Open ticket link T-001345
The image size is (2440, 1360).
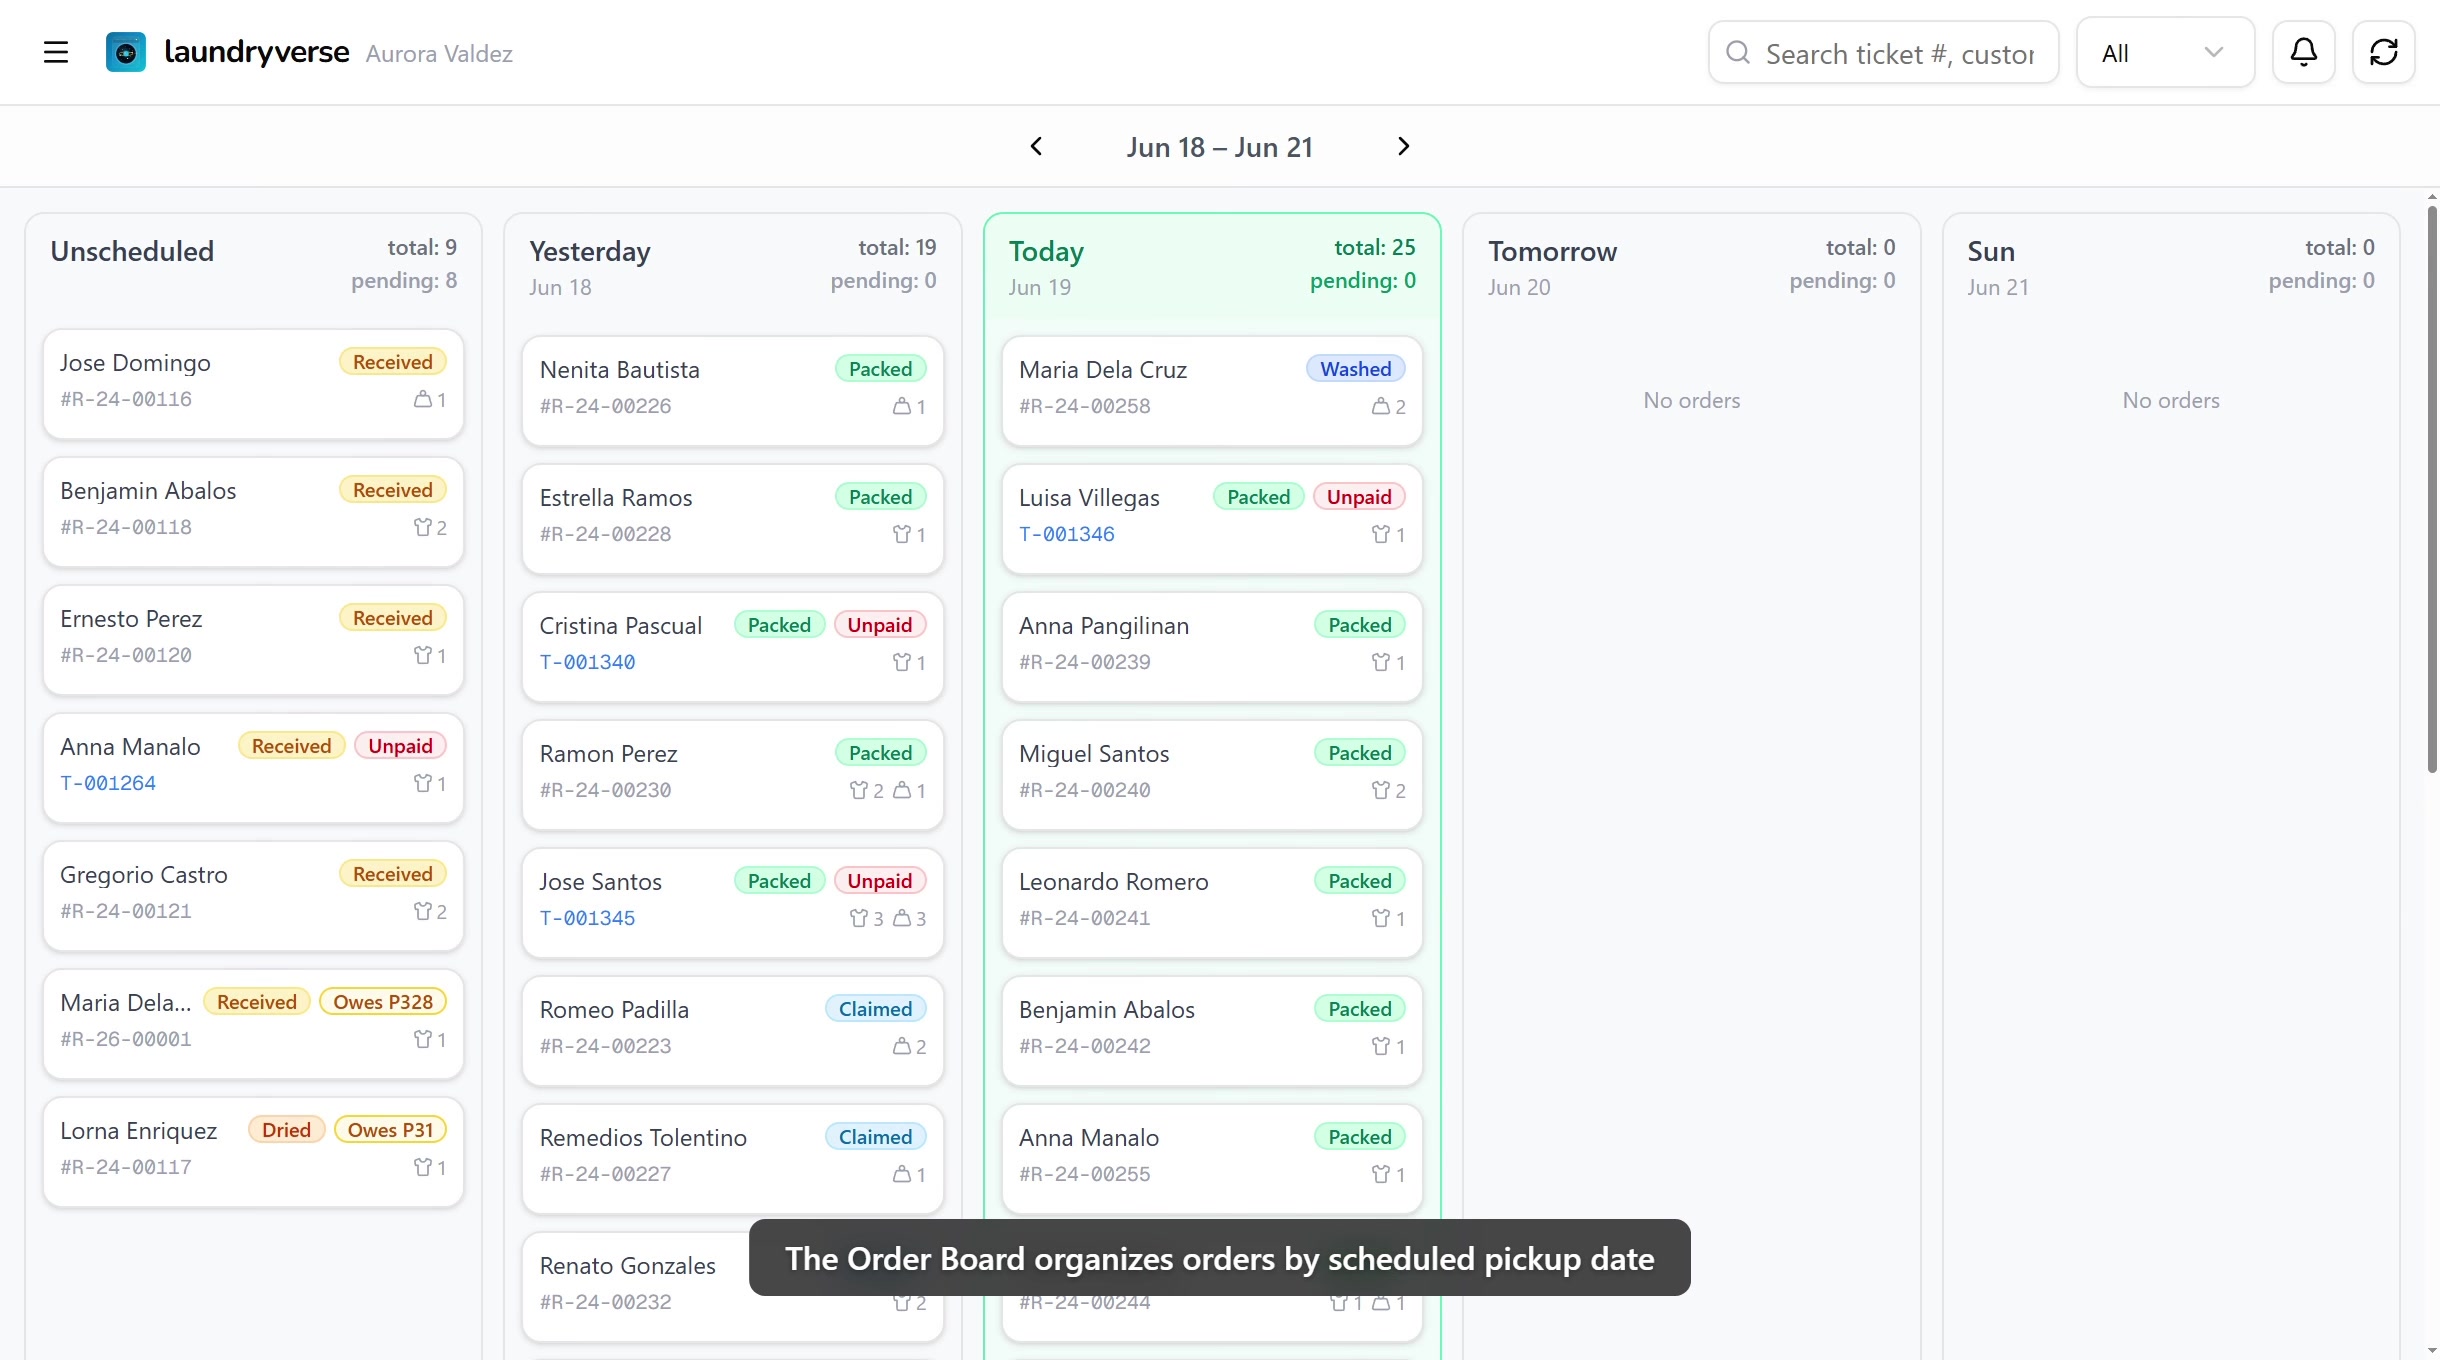pos(588,918)
